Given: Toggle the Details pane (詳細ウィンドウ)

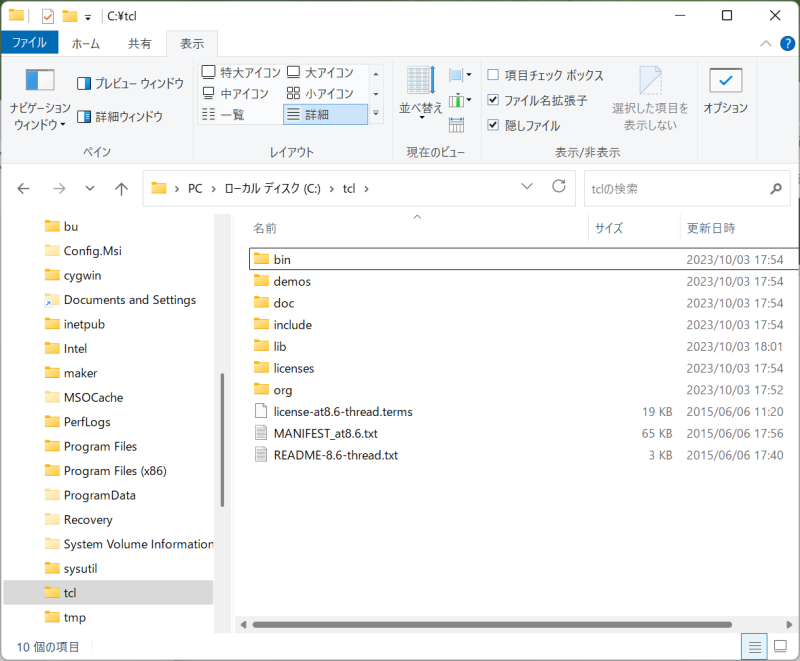Looking at the screenshot, I should tap(120, 117).
